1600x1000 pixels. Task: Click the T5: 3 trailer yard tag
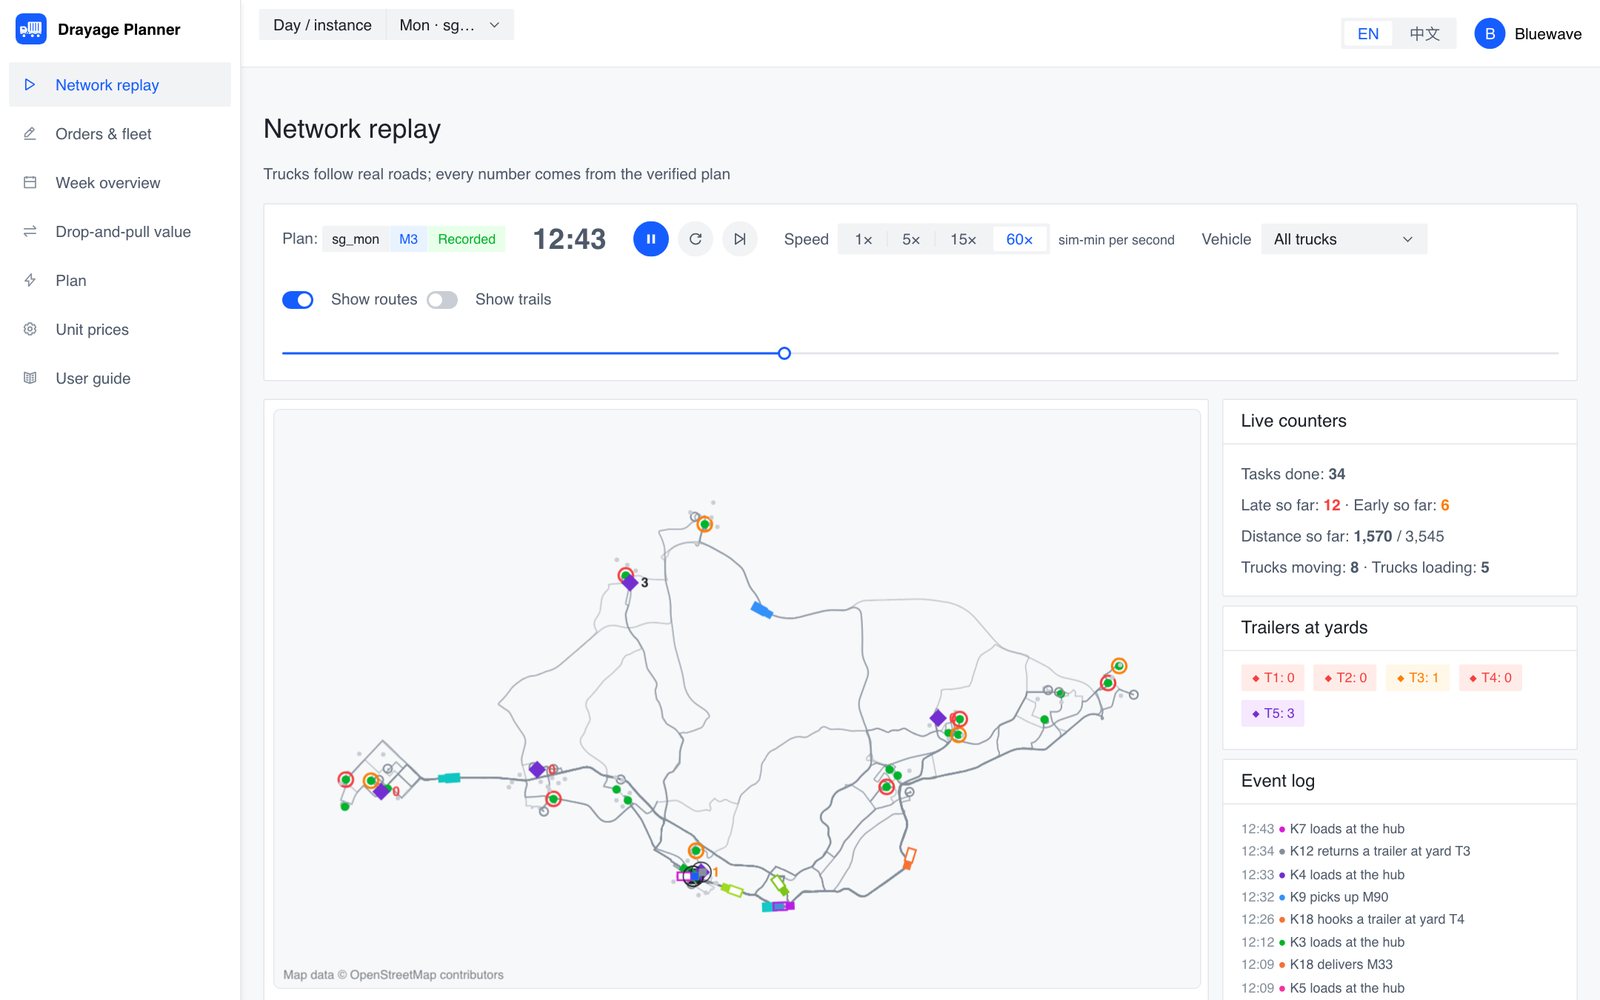point(1272,713)
